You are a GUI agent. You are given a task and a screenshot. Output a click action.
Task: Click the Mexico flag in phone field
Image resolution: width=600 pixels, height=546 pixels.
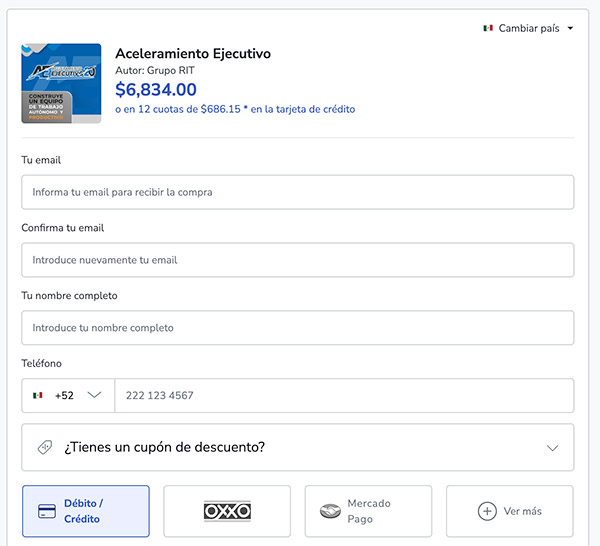tap(38, 395)
